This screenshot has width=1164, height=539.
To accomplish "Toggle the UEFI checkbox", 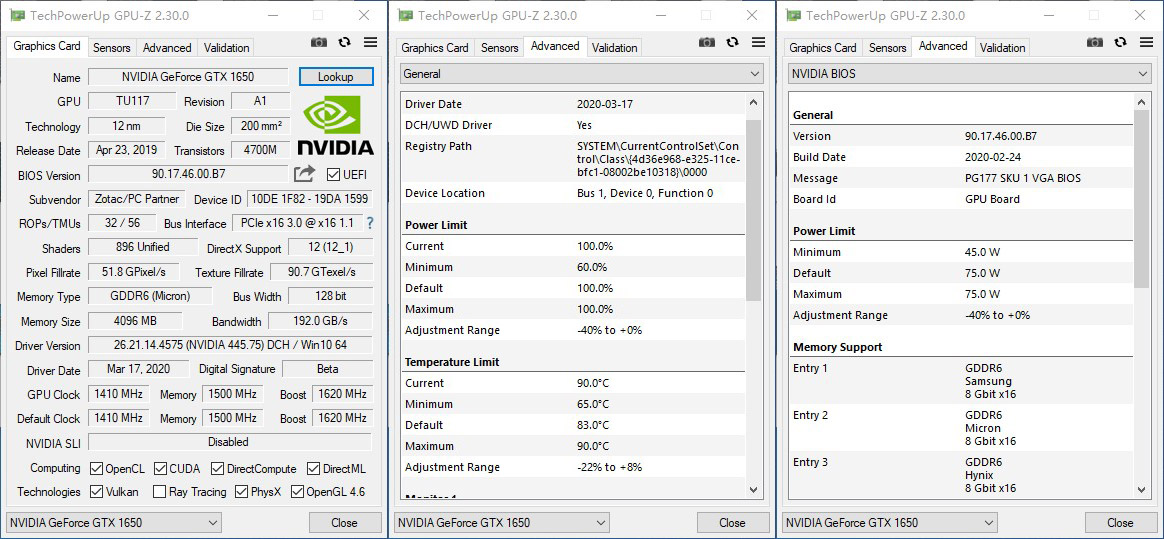I will click(335, 174).
